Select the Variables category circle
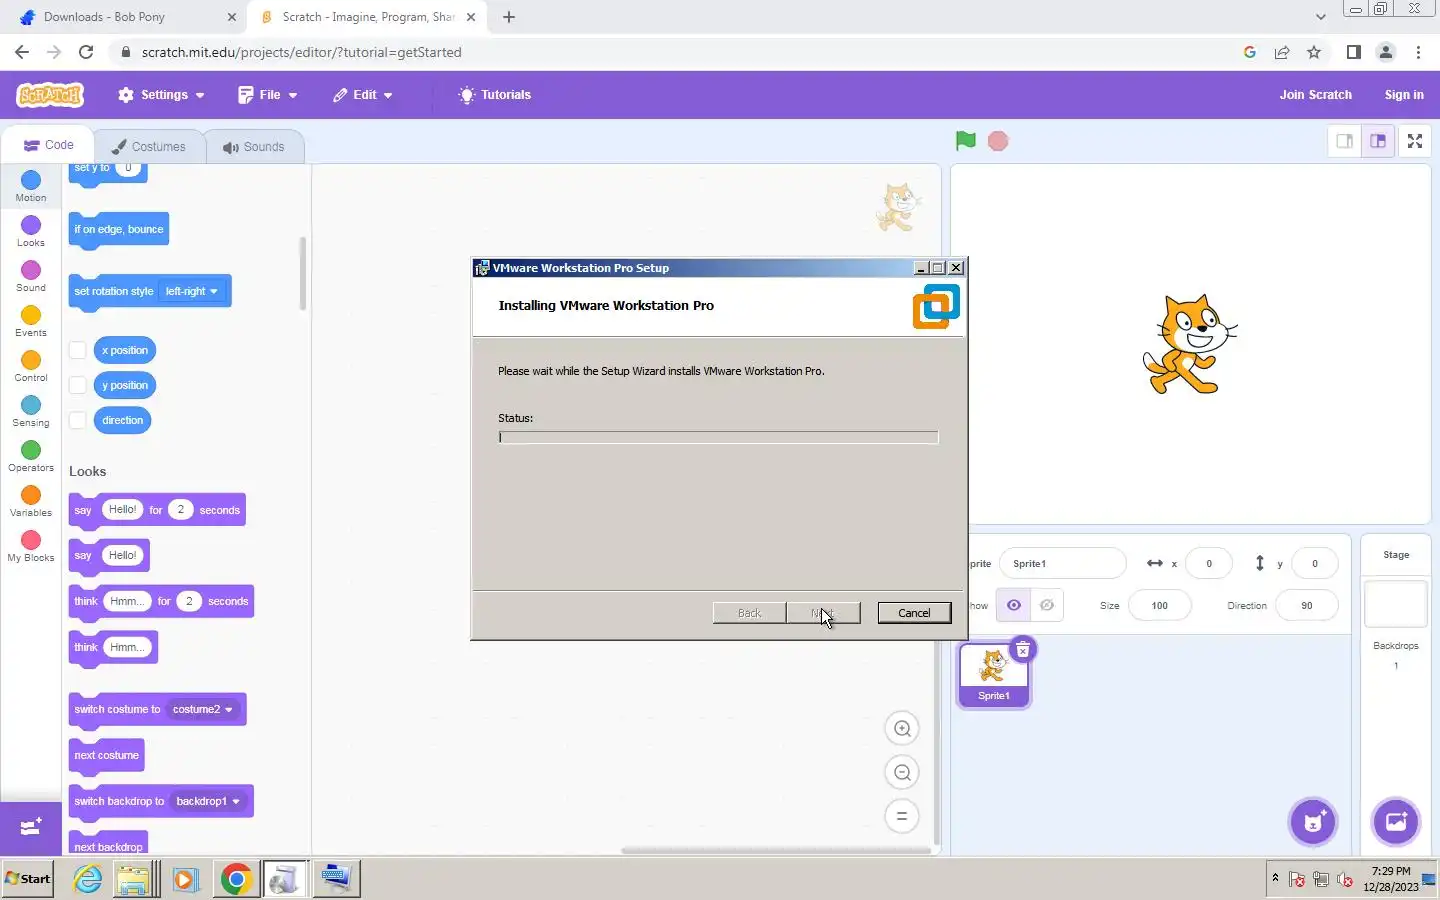 tap(31, 495)
